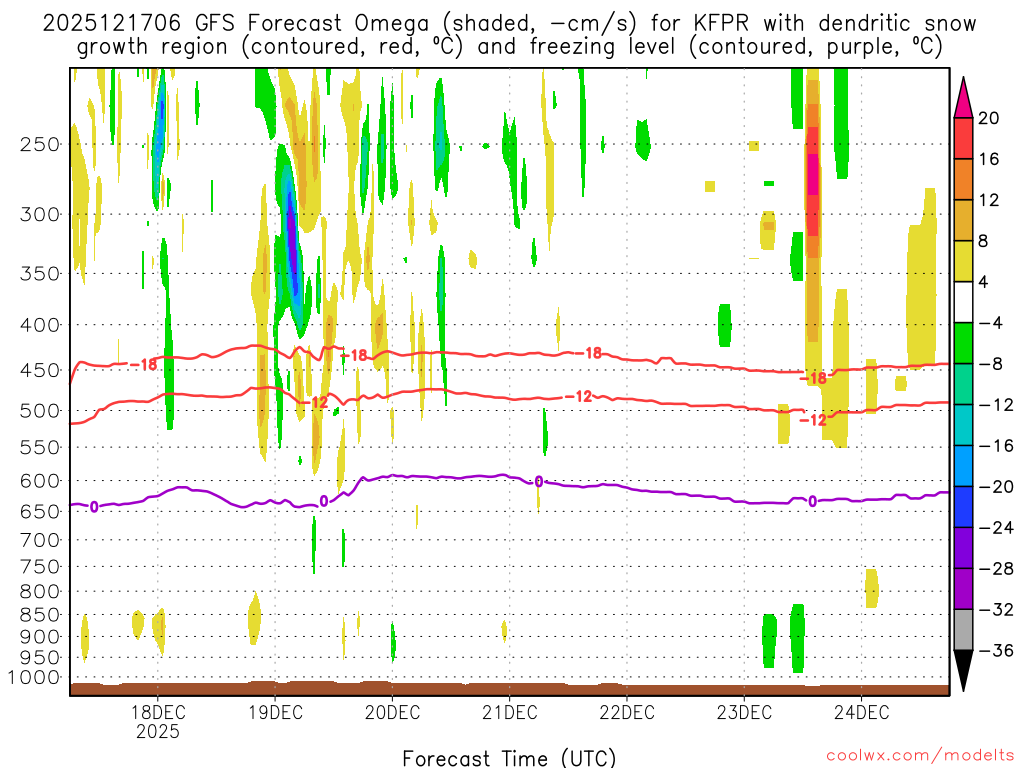The height and width of the screenshot is (768, 1024).
Task: Select the orange 12 to 16 colorbar swatch
Action: click(x=963, y=179)
